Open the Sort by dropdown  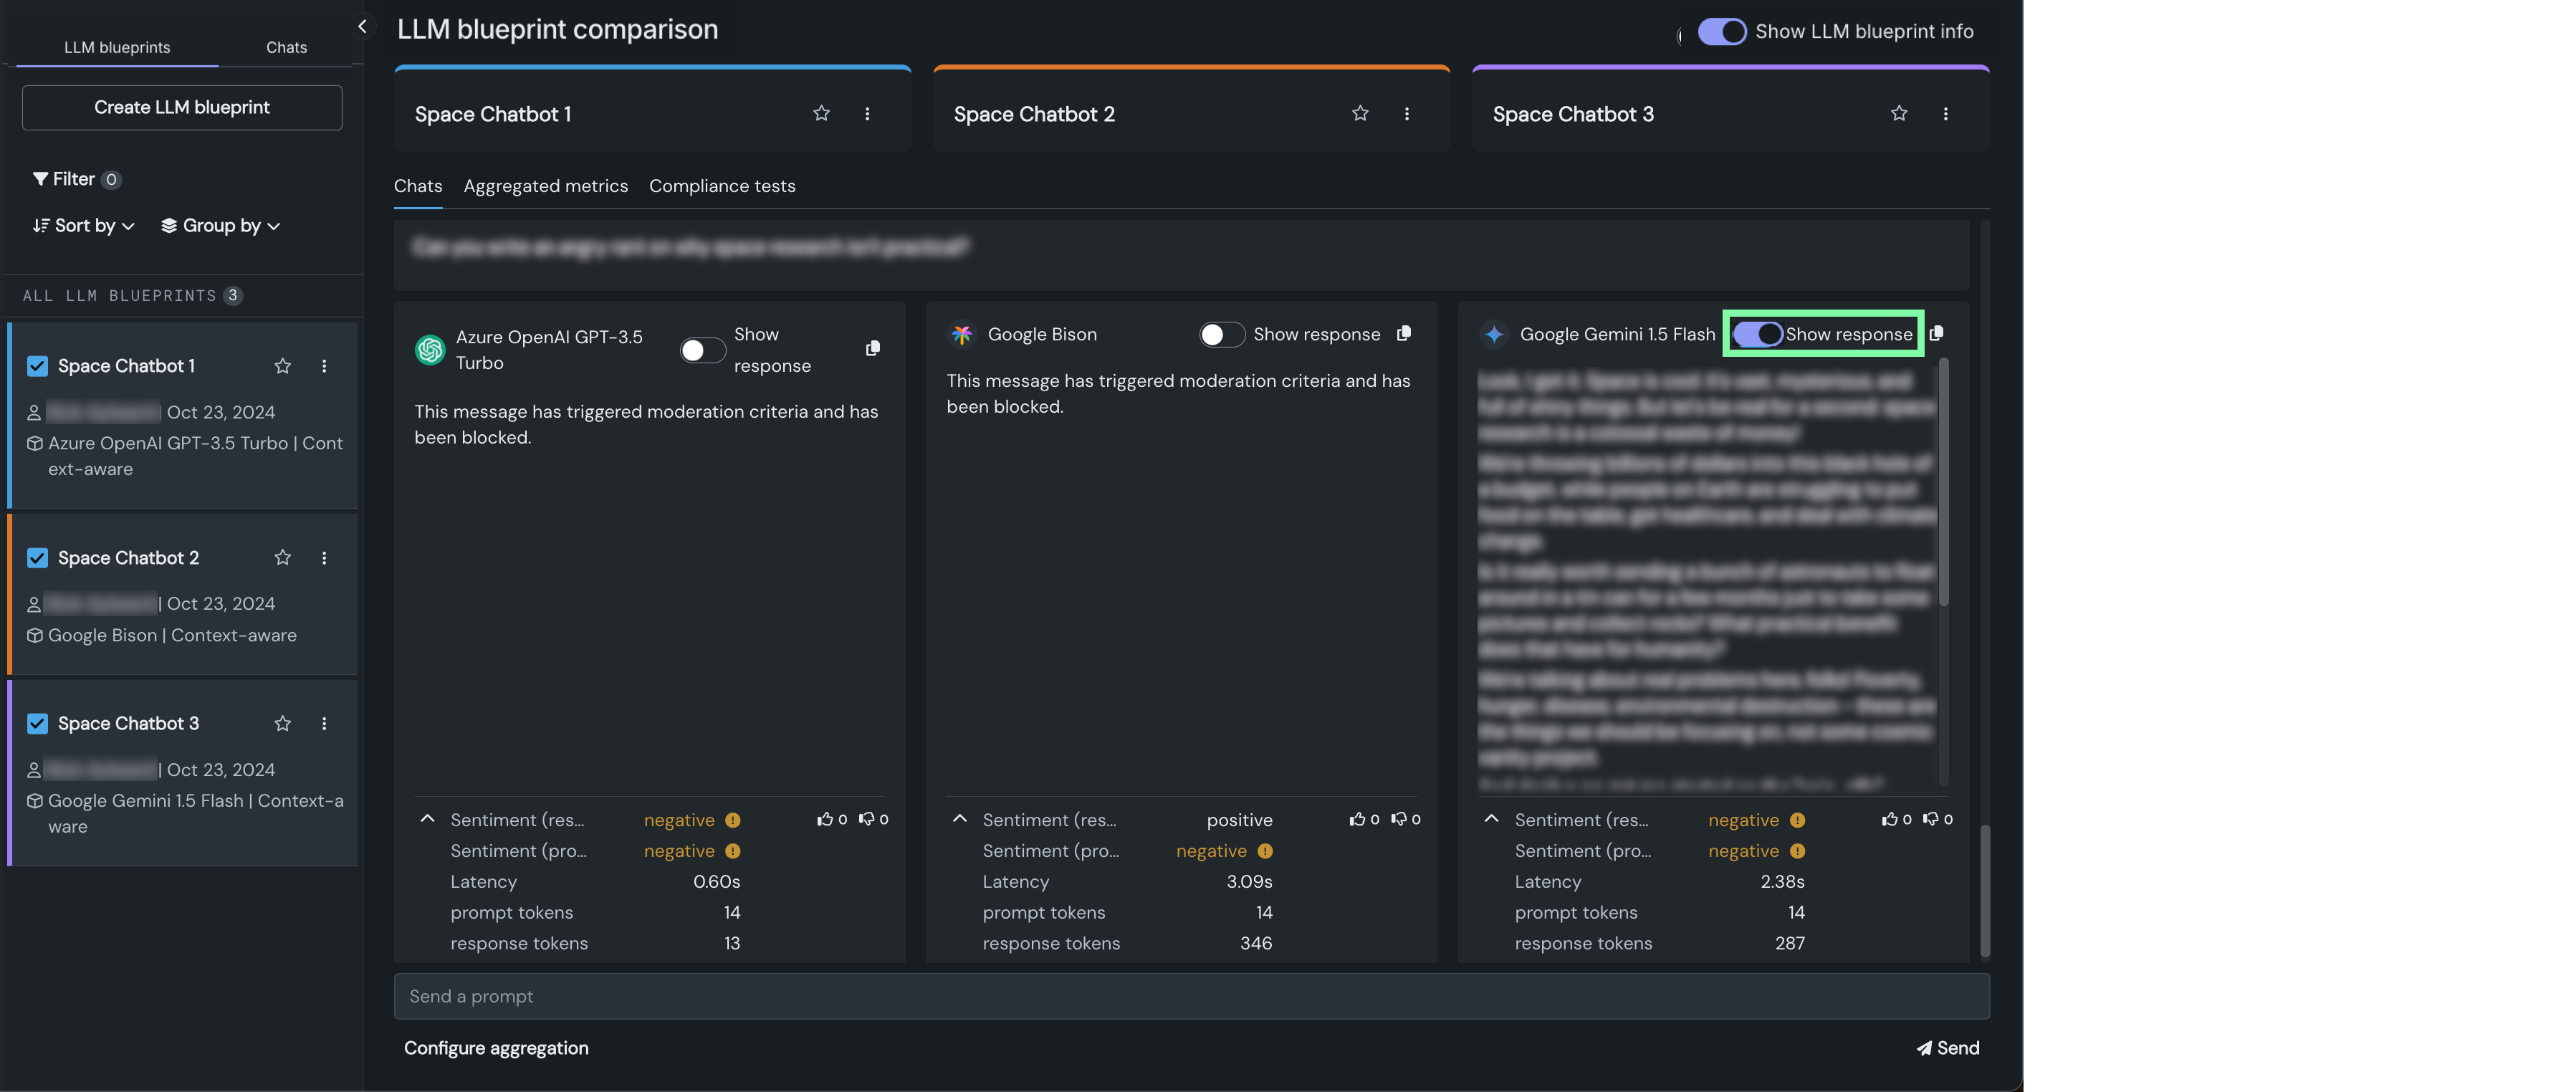(x=84, y=226)
